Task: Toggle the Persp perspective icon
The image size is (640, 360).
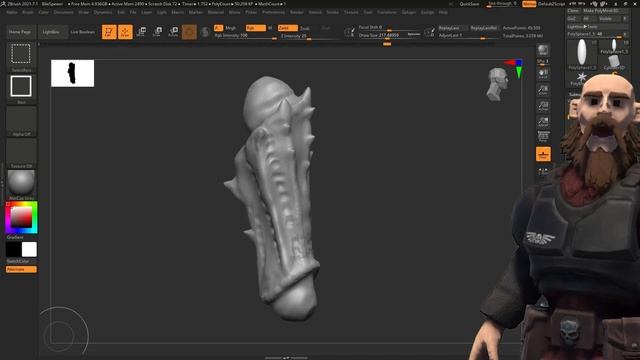Action: [x=543, y=137]
